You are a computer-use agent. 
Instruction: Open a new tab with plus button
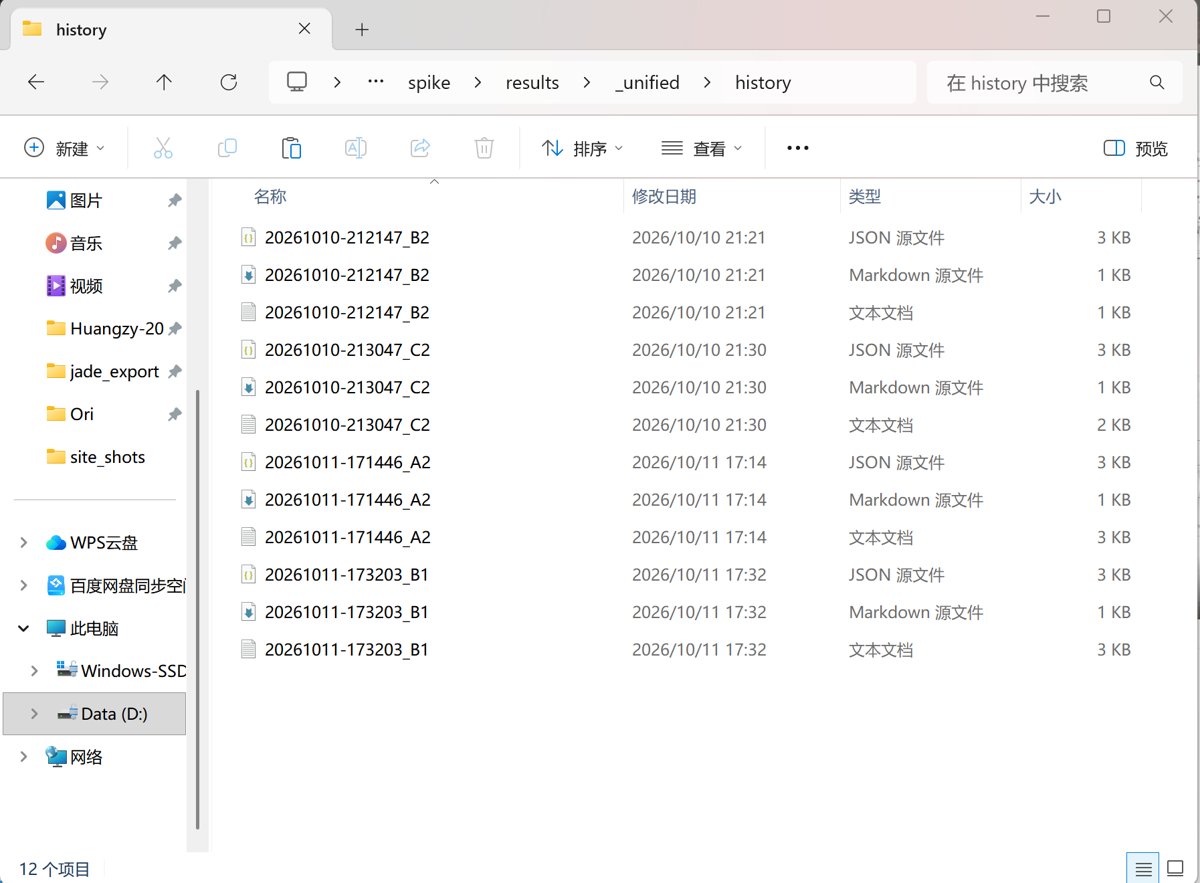[362, 30]
